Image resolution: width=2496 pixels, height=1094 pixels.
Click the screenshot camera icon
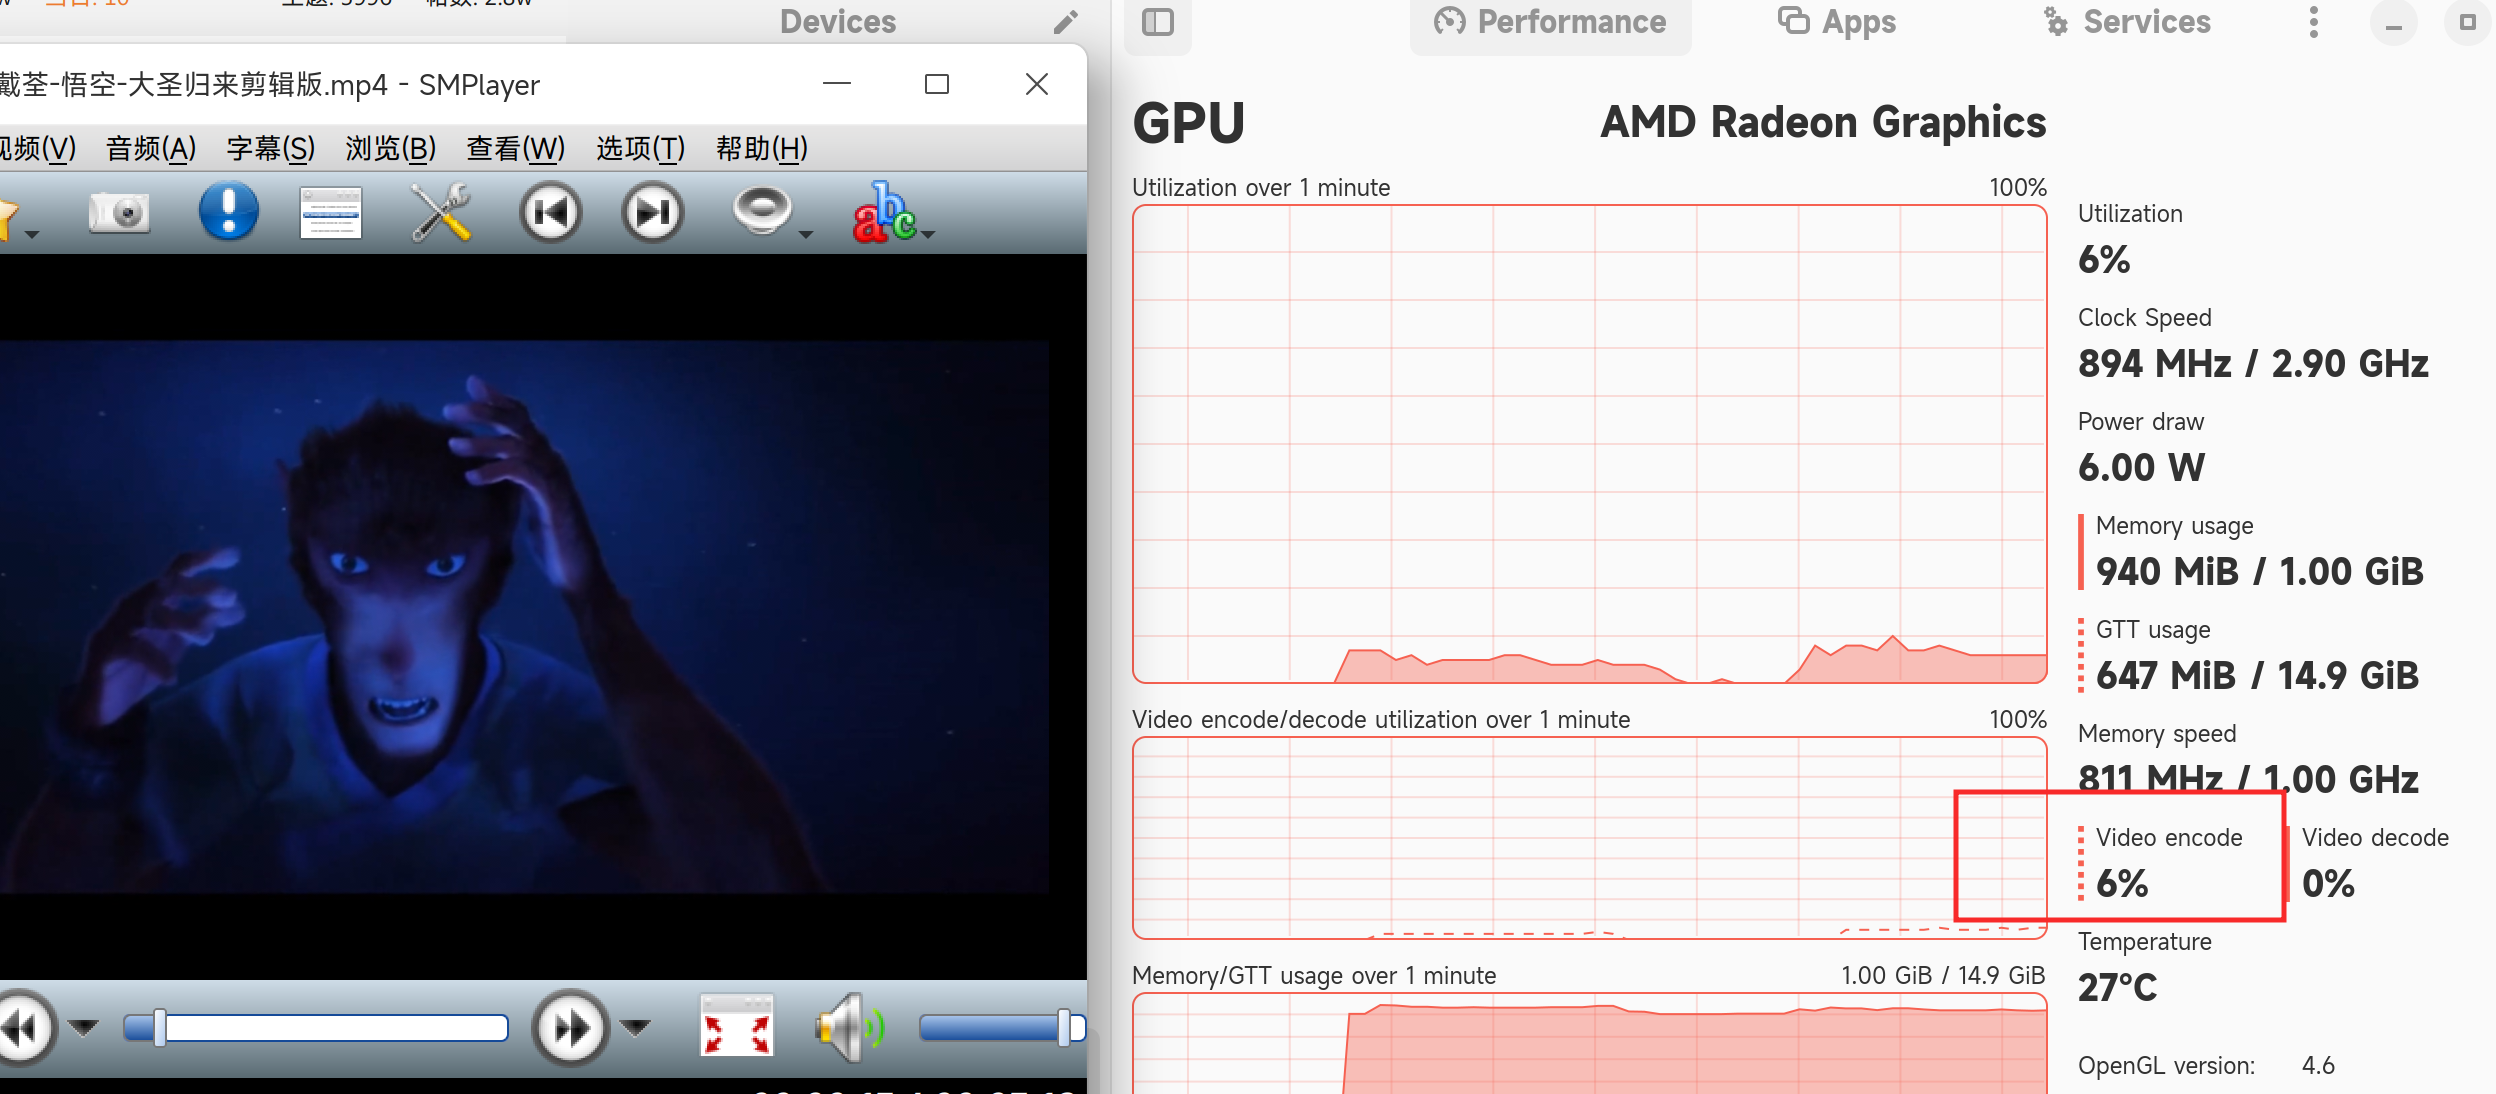point(119,212)
